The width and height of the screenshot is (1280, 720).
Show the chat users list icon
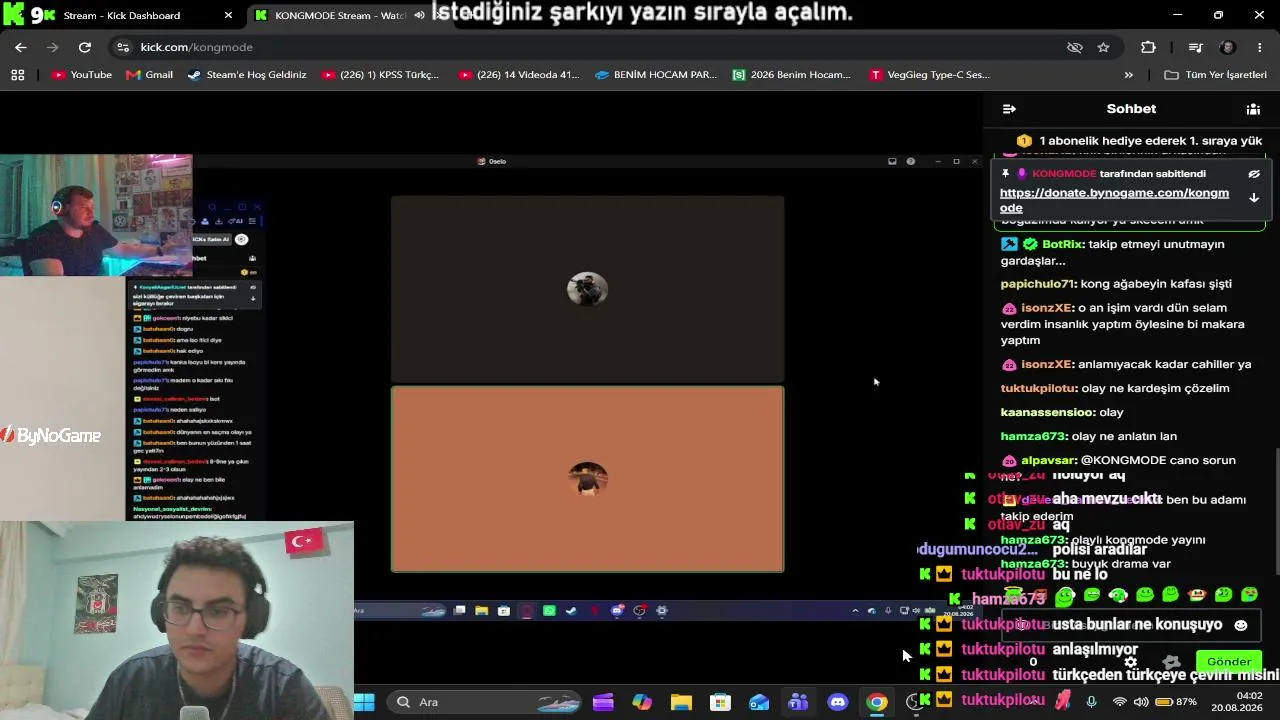tap(1253, 109)
